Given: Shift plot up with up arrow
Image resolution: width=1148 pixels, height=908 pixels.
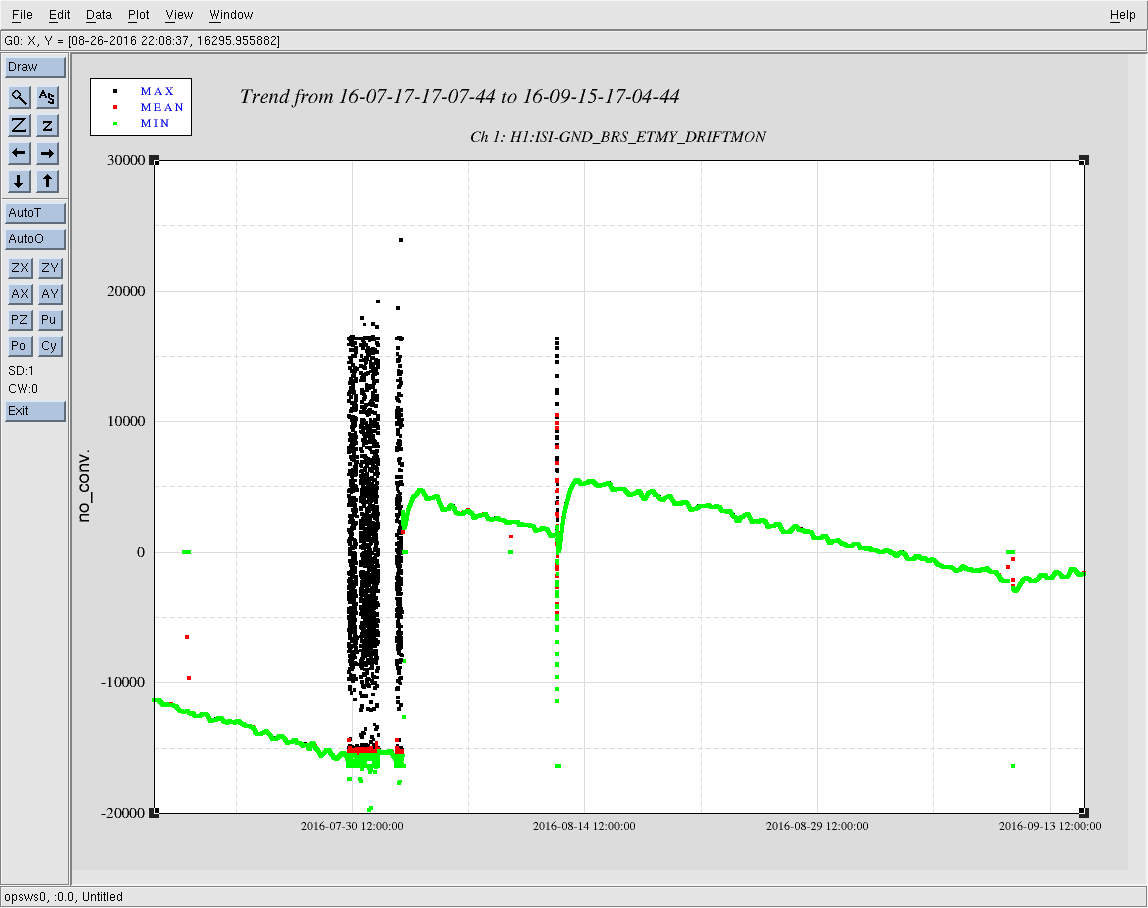Looking at the screenshot, I should coord(47,181).
